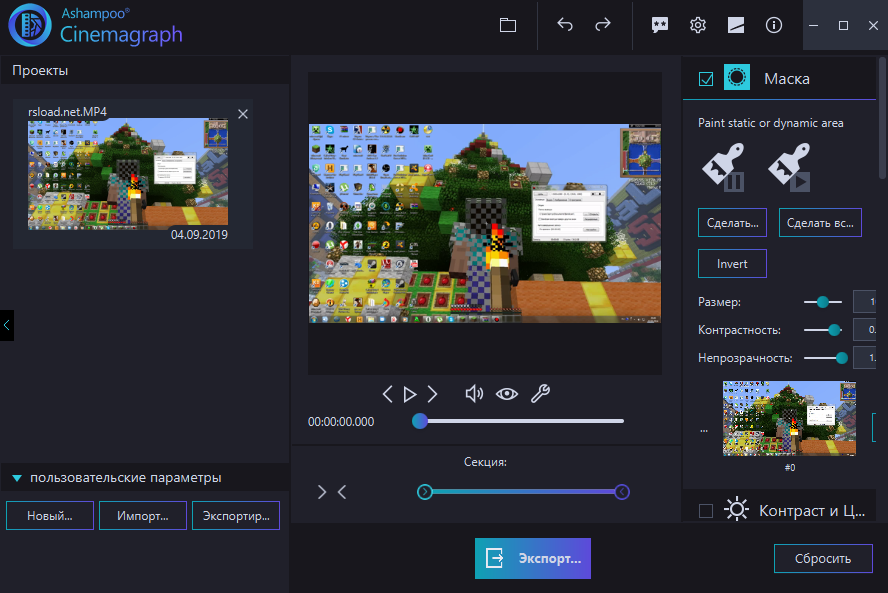Image resolution: width=888 pixels, height=593 pixels.
Task: Step to previous frame
Action: pyautogui.click(x=387, y=394)
